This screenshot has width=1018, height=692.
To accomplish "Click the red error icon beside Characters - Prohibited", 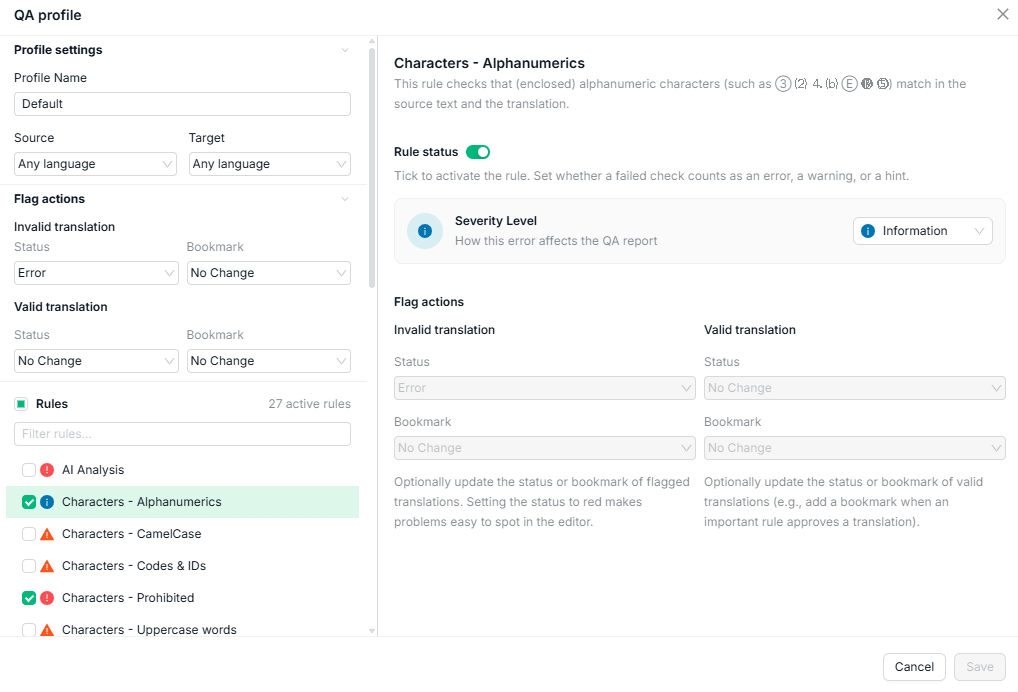I will pyautogui.click(x=47, y=598).
